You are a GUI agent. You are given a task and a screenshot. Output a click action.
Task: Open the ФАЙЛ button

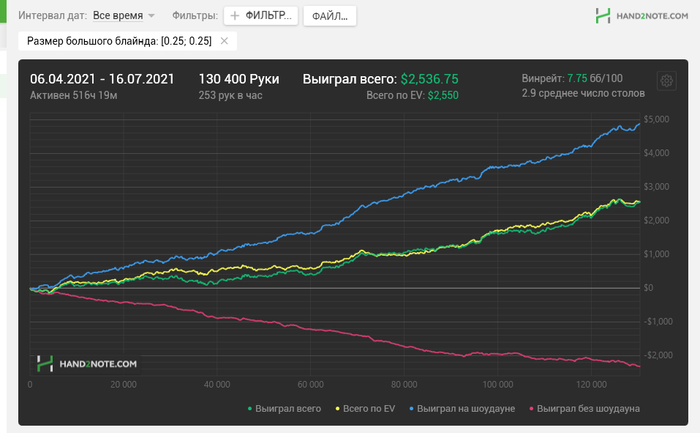click(330, 16)
